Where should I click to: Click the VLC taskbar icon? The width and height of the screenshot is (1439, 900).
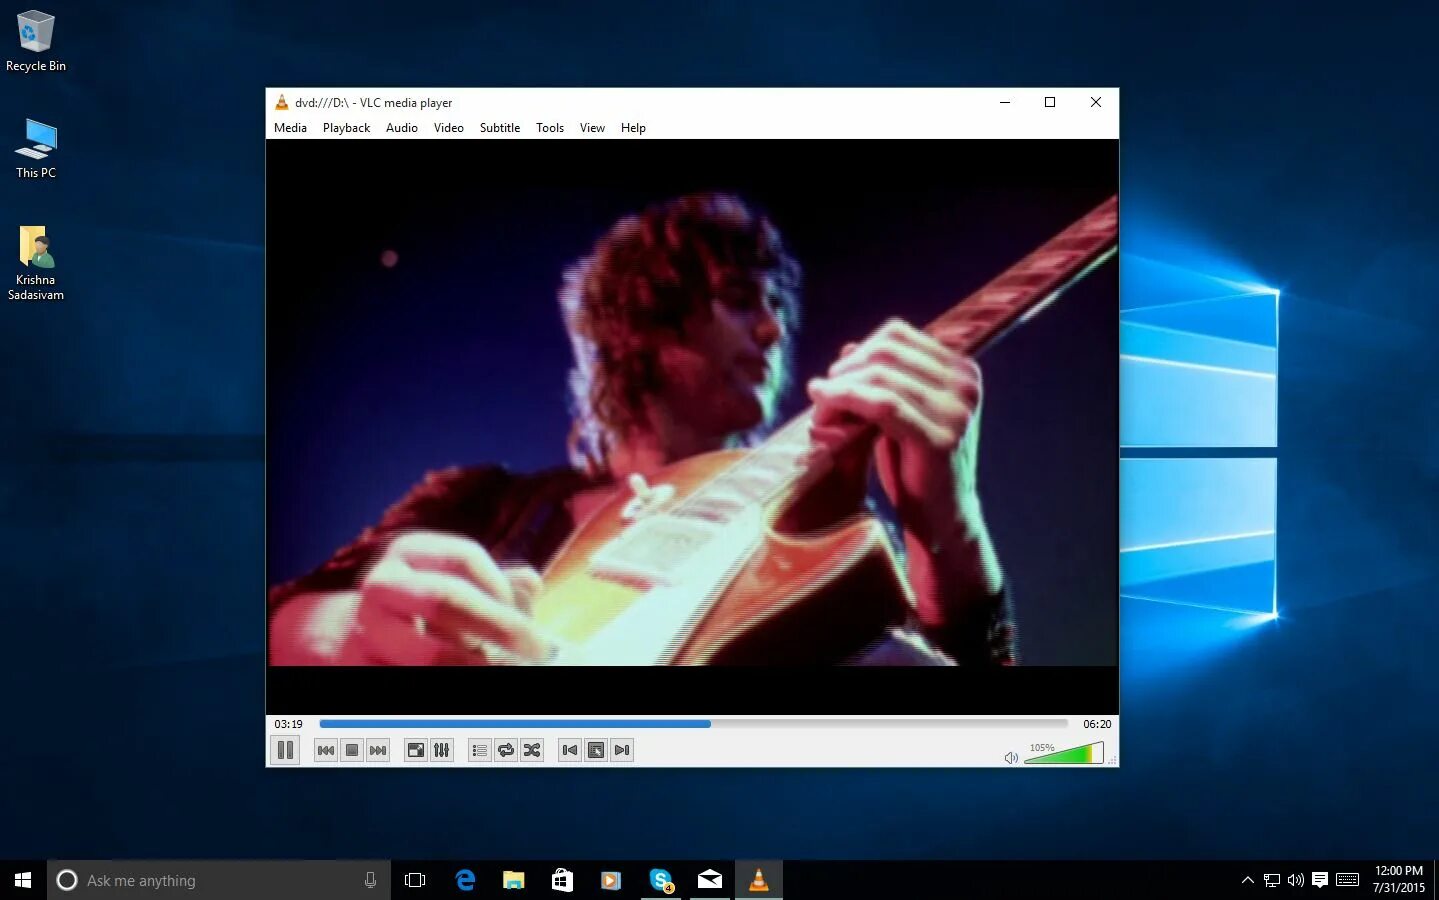pyautogui.click(x=759, y=880)
